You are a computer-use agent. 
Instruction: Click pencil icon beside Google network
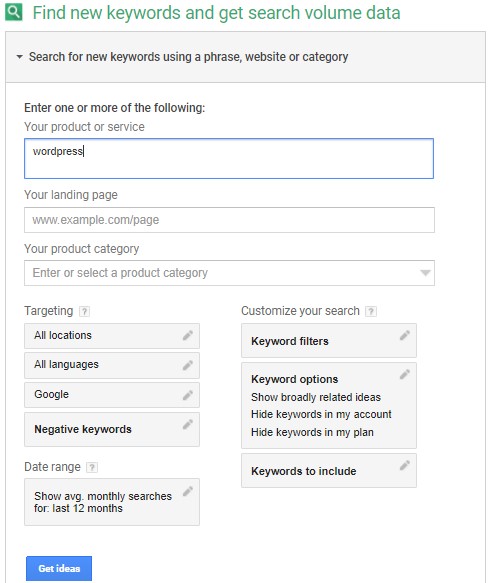click(188, 395)
